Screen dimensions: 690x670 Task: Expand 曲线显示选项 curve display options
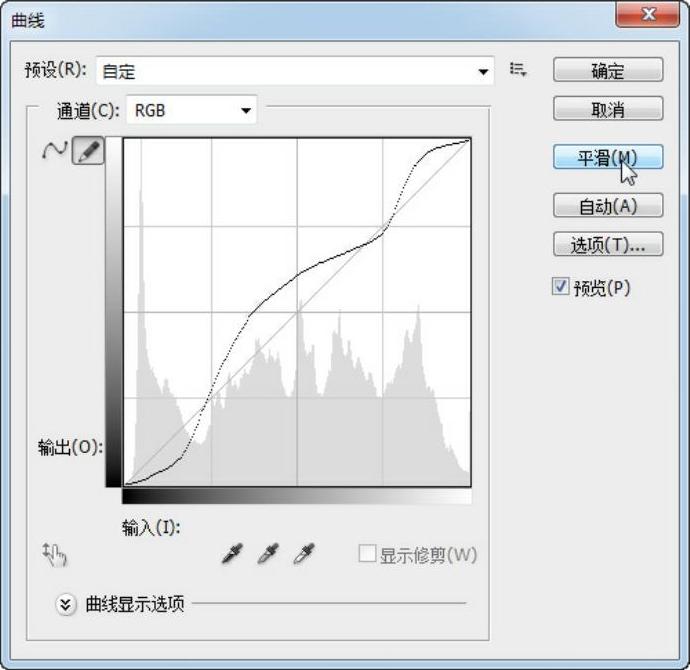point(67,604)
